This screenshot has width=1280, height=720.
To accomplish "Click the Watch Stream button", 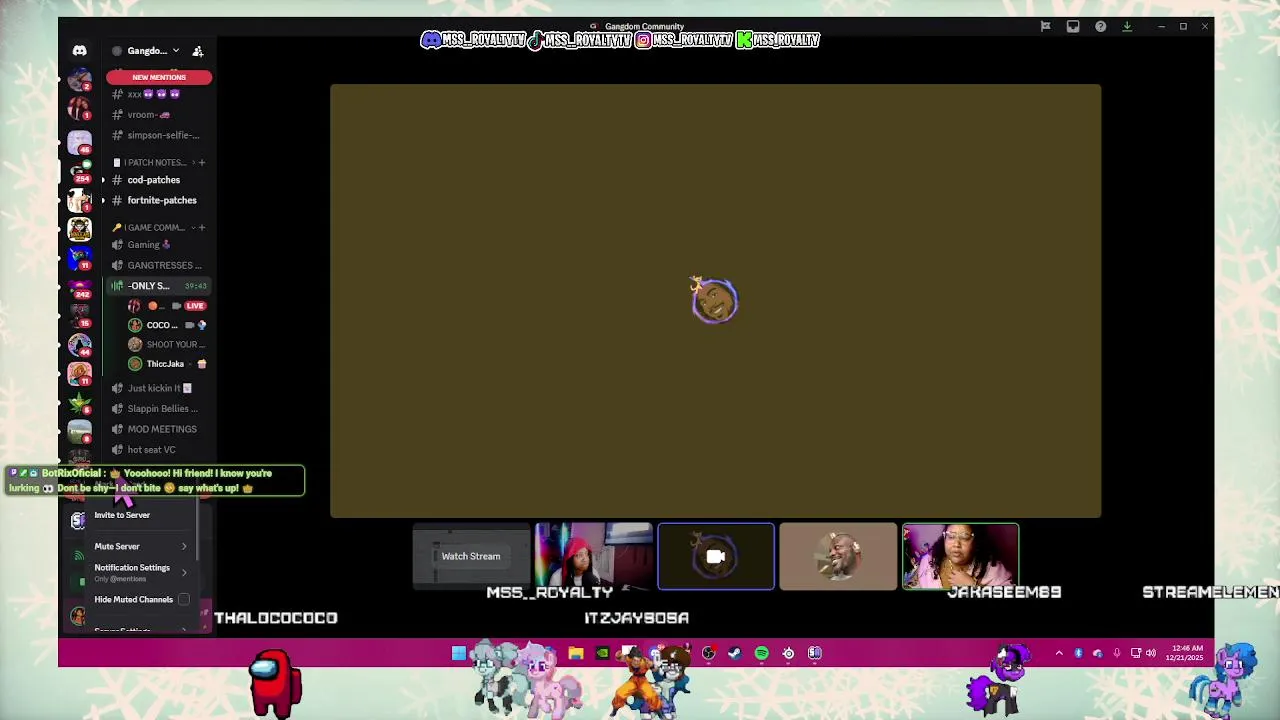I will 471,556.
